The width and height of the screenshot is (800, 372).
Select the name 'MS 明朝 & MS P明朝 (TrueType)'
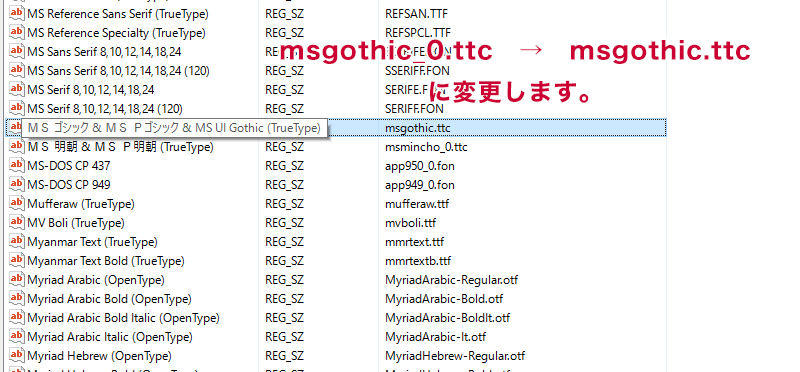tap(120, 147)
